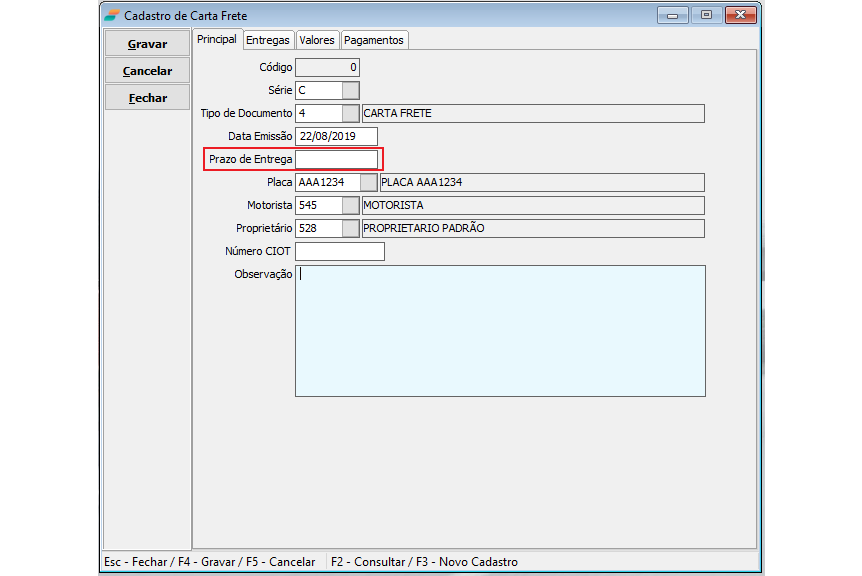Click the Número CIOT input field

coord(339,251)
